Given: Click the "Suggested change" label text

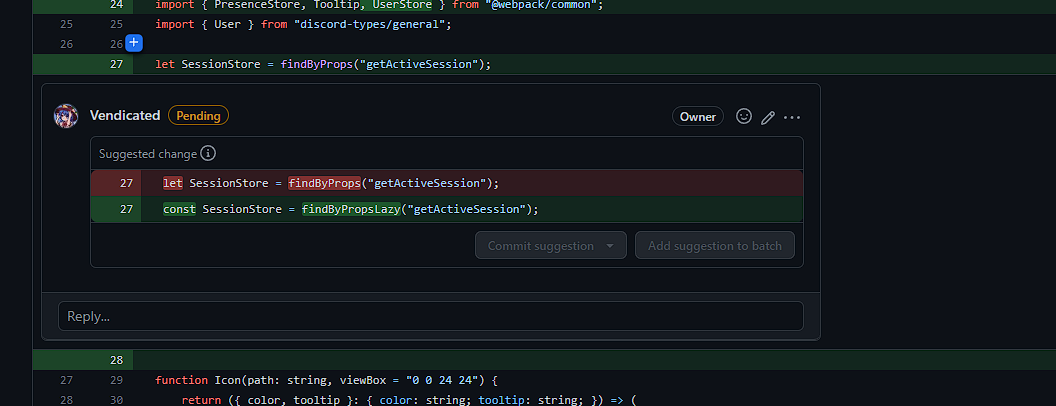Looking at the screenshot, I should tap(148, 154).
